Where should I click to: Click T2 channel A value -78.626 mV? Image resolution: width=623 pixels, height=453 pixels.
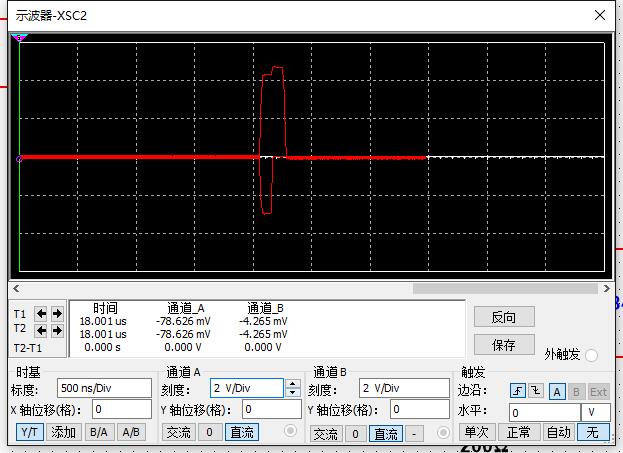click(x=183, y=334)
